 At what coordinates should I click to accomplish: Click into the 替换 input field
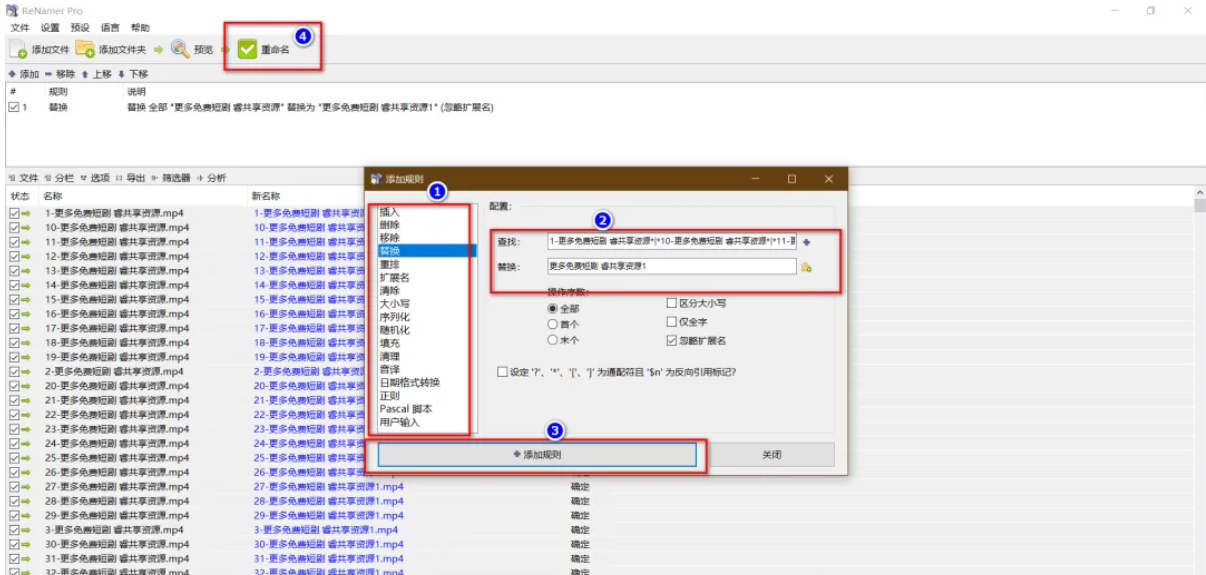pos(672,267)
